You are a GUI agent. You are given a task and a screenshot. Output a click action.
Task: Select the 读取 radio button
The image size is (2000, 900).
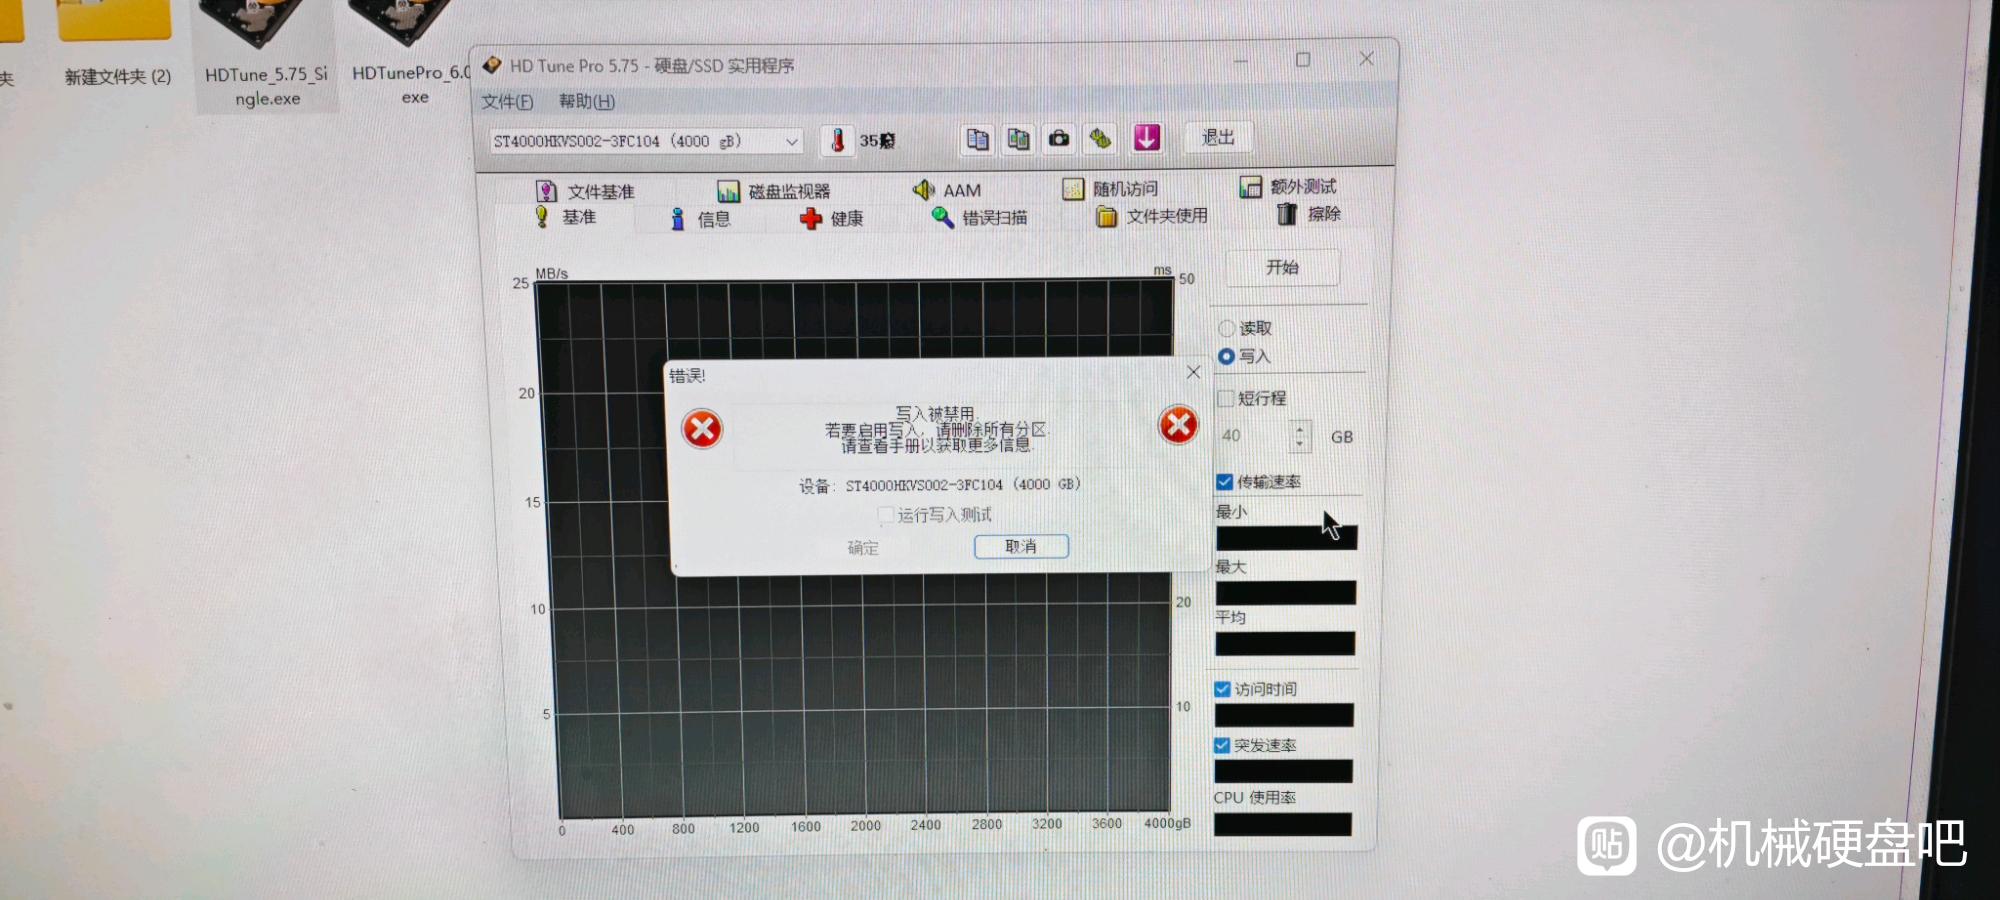pyautogui.click(x=1226, y=328)
